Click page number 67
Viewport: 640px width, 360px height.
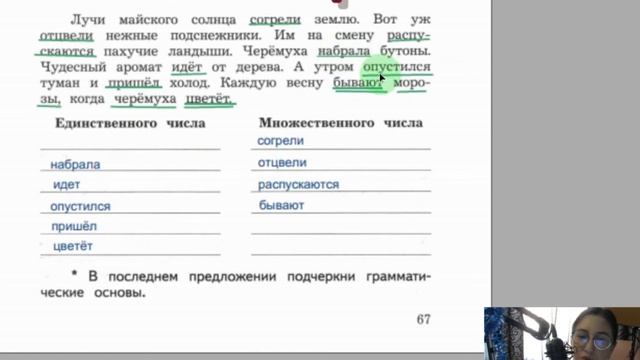click(x=423, y=319)
